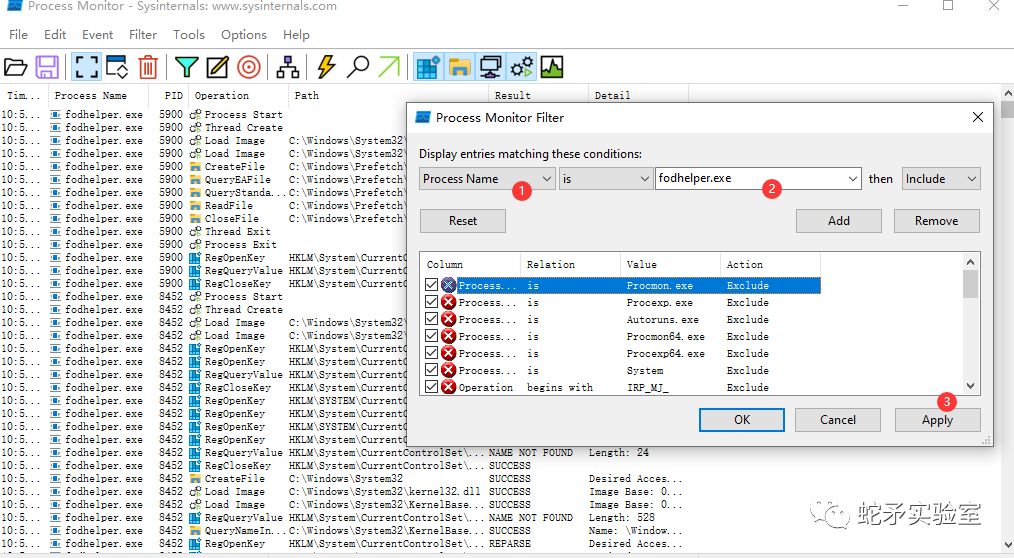Click main event list scroll-up arrow
Screen dimensions: 1014x558
pyautogui.click(x=1008, y=93)
